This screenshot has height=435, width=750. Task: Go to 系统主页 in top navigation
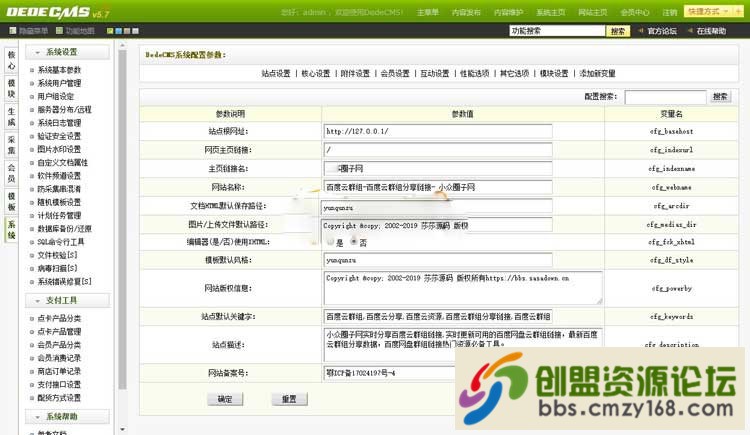[x=550, y=12]
